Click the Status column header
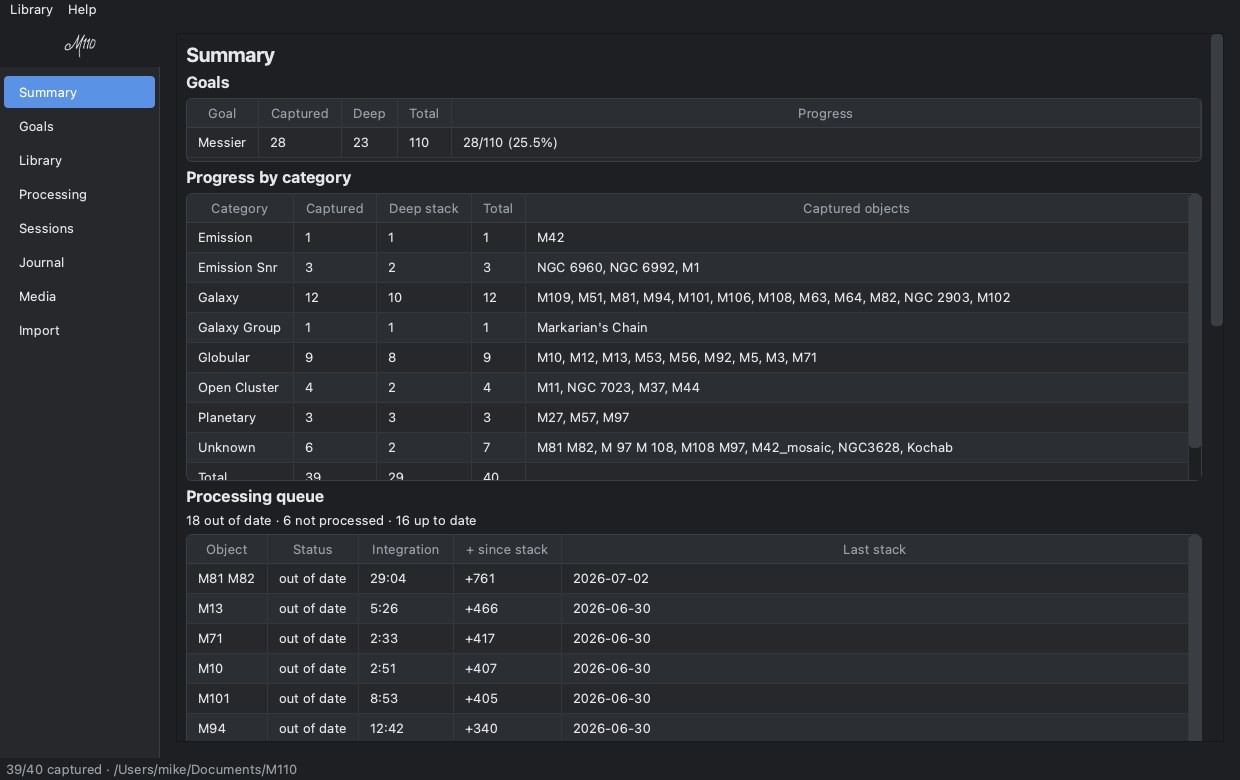Screen dimensions: 1240x780 [312, 549]
